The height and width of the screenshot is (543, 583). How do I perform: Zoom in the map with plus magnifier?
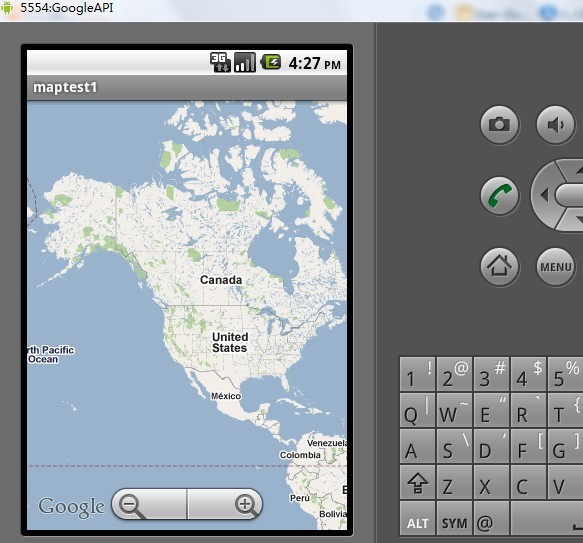point(225,505)
